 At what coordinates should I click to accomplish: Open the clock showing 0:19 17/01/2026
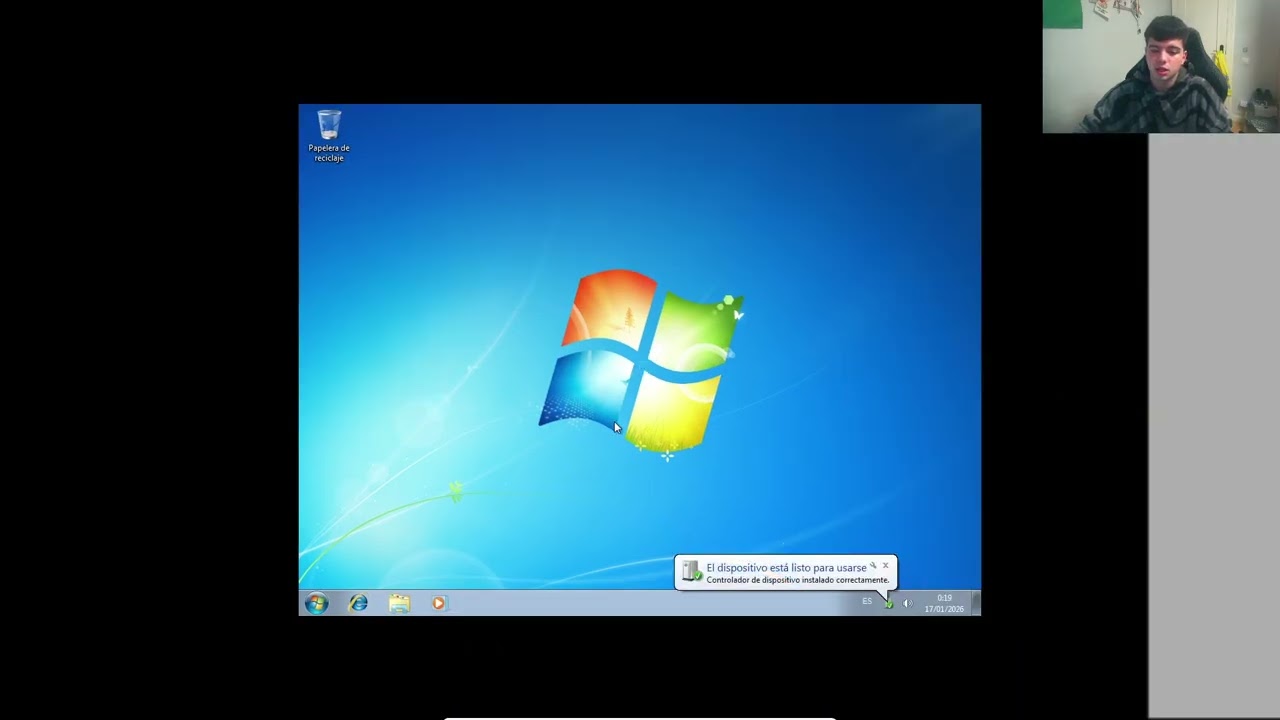tap(944, 603)
